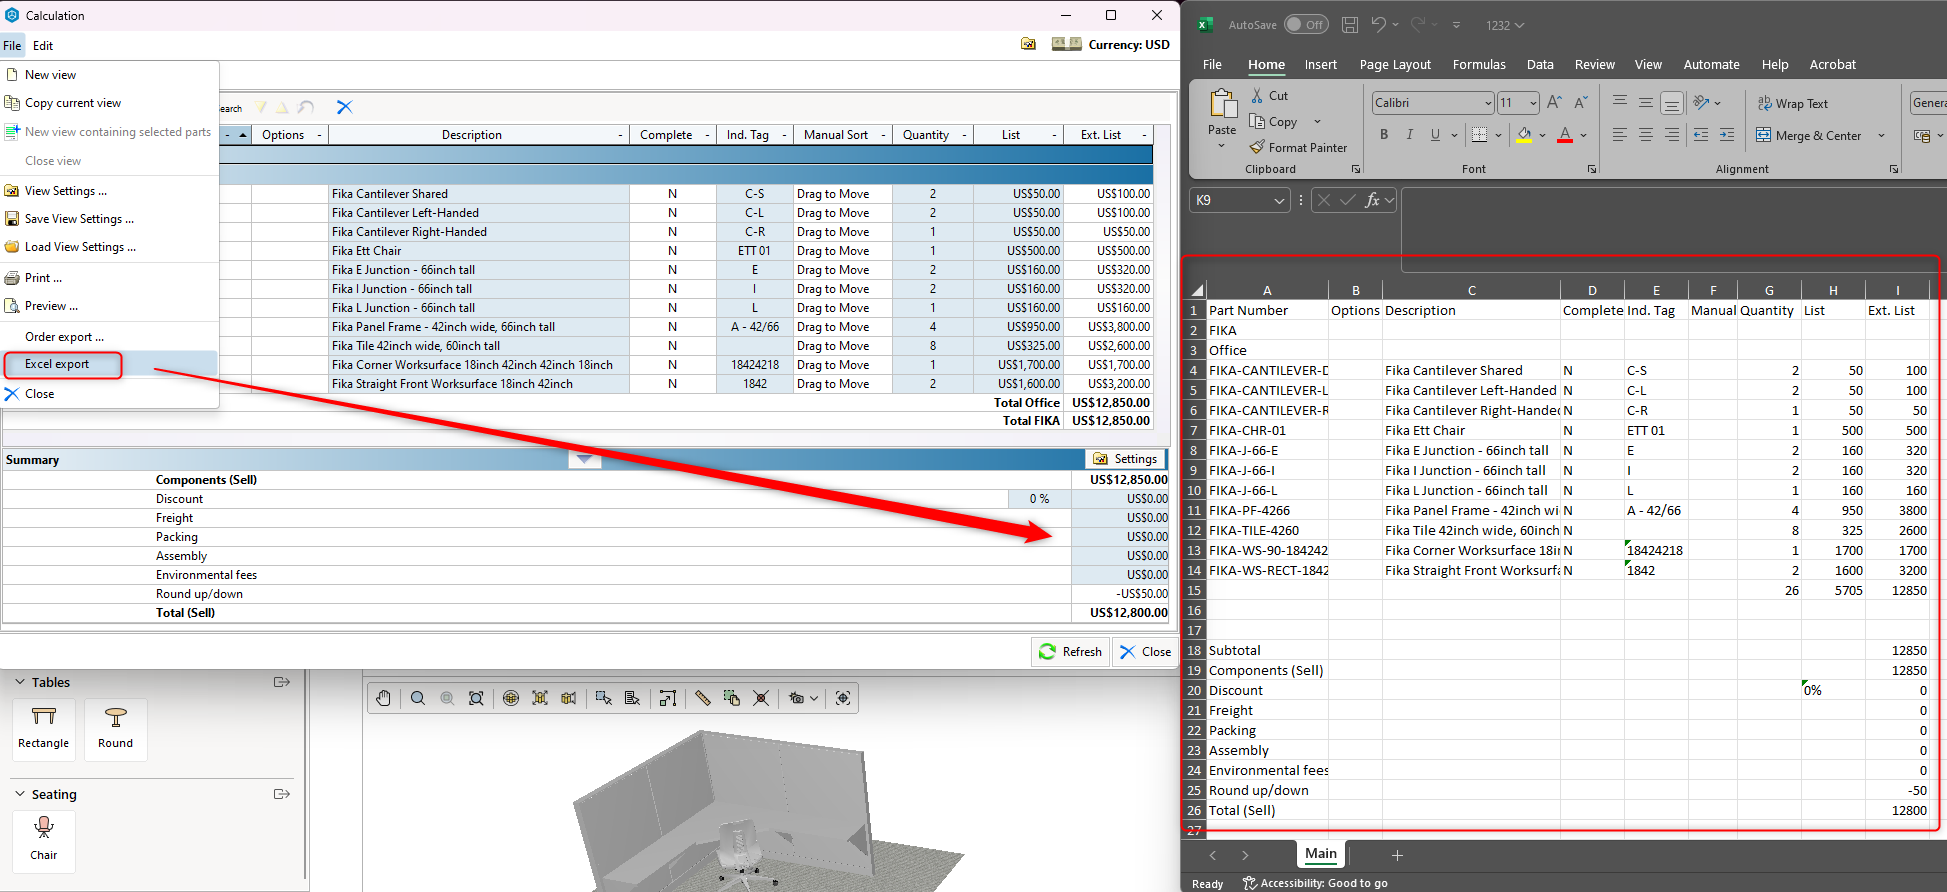The image size is (1947, 892).
Task: Click the Save icon in Excel title bar
Action: click(1350, 25)
